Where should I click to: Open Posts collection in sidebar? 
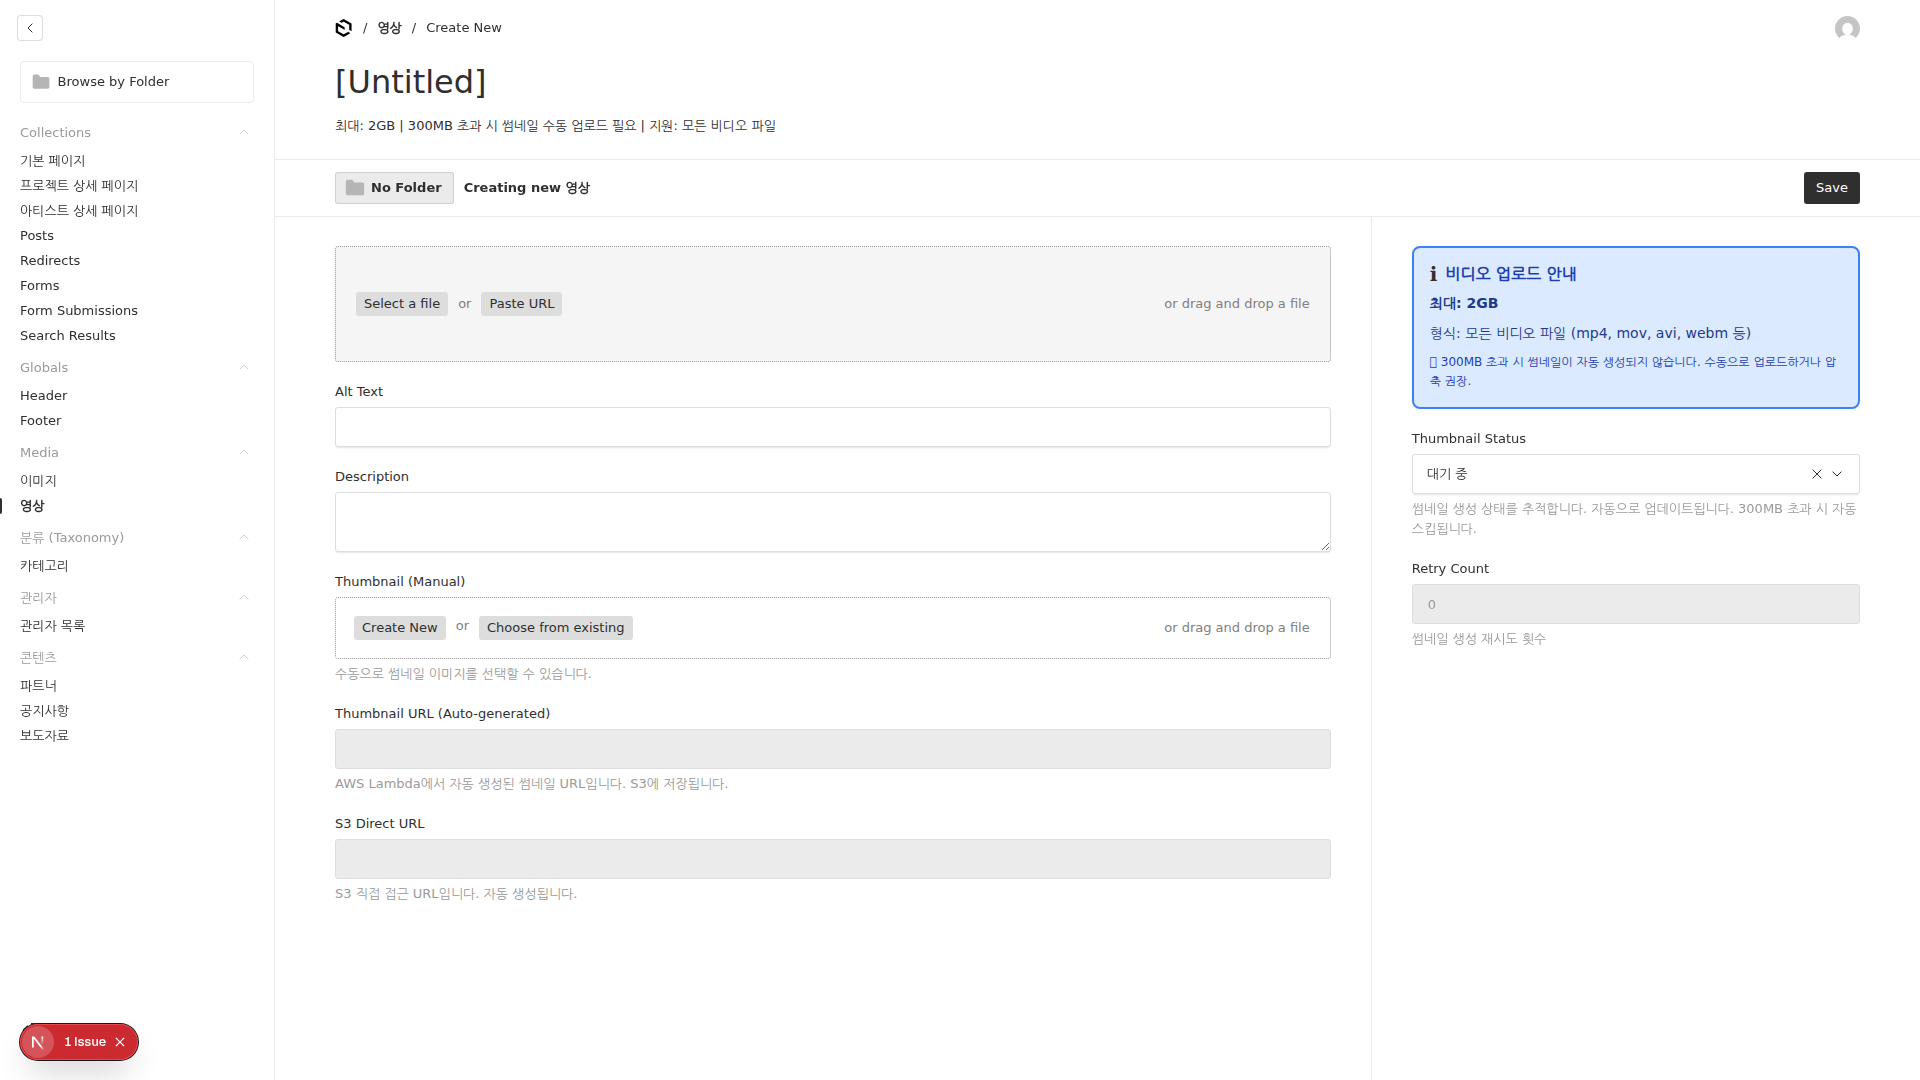[37, 236]
